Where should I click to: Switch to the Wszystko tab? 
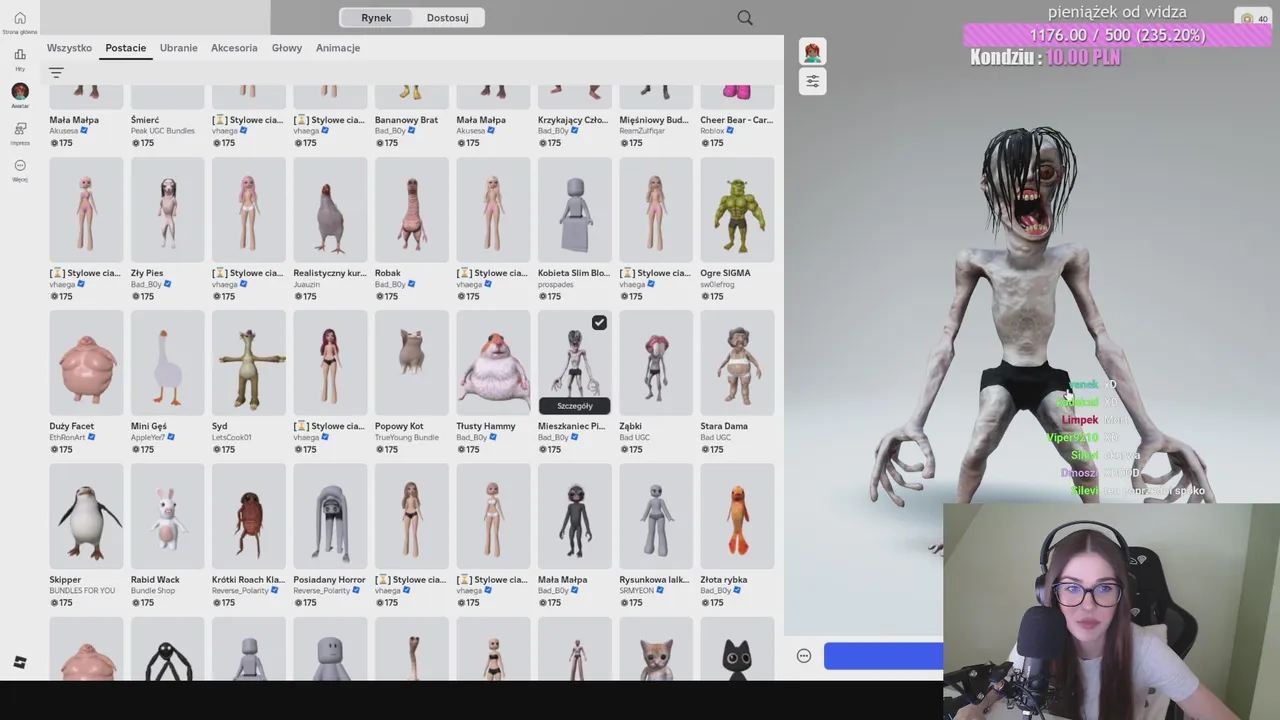click(x=69, y=48)
